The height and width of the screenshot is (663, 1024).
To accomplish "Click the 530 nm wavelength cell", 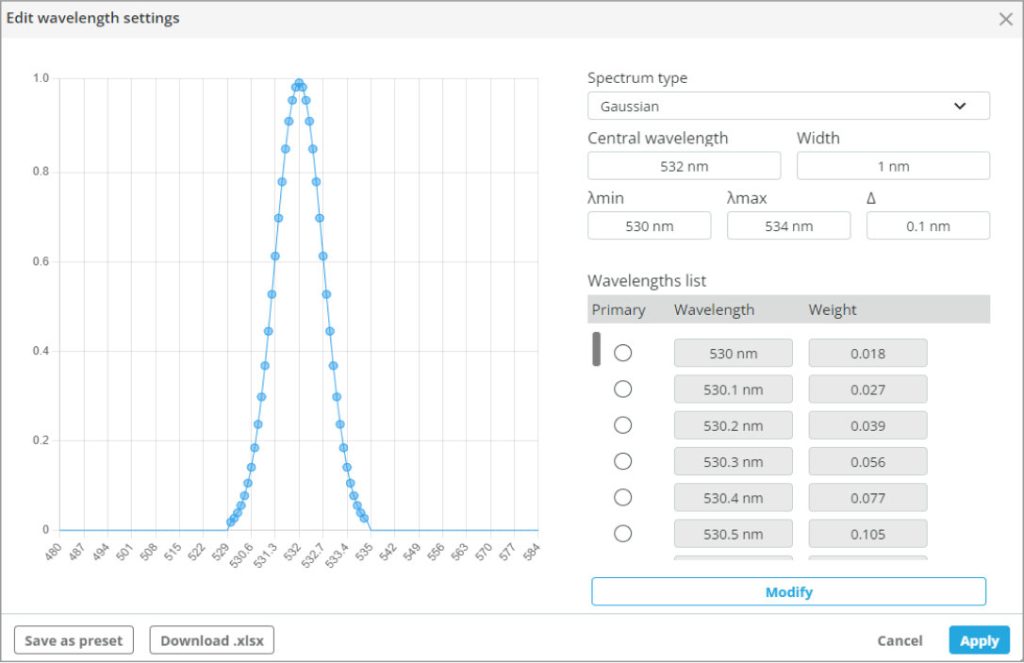I will 733,353.
